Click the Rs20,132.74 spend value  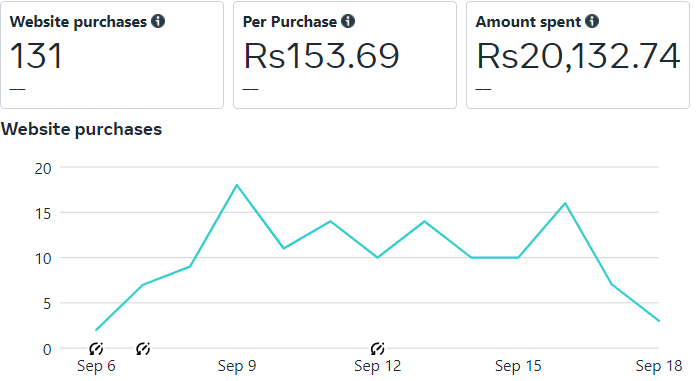[578, 56]
